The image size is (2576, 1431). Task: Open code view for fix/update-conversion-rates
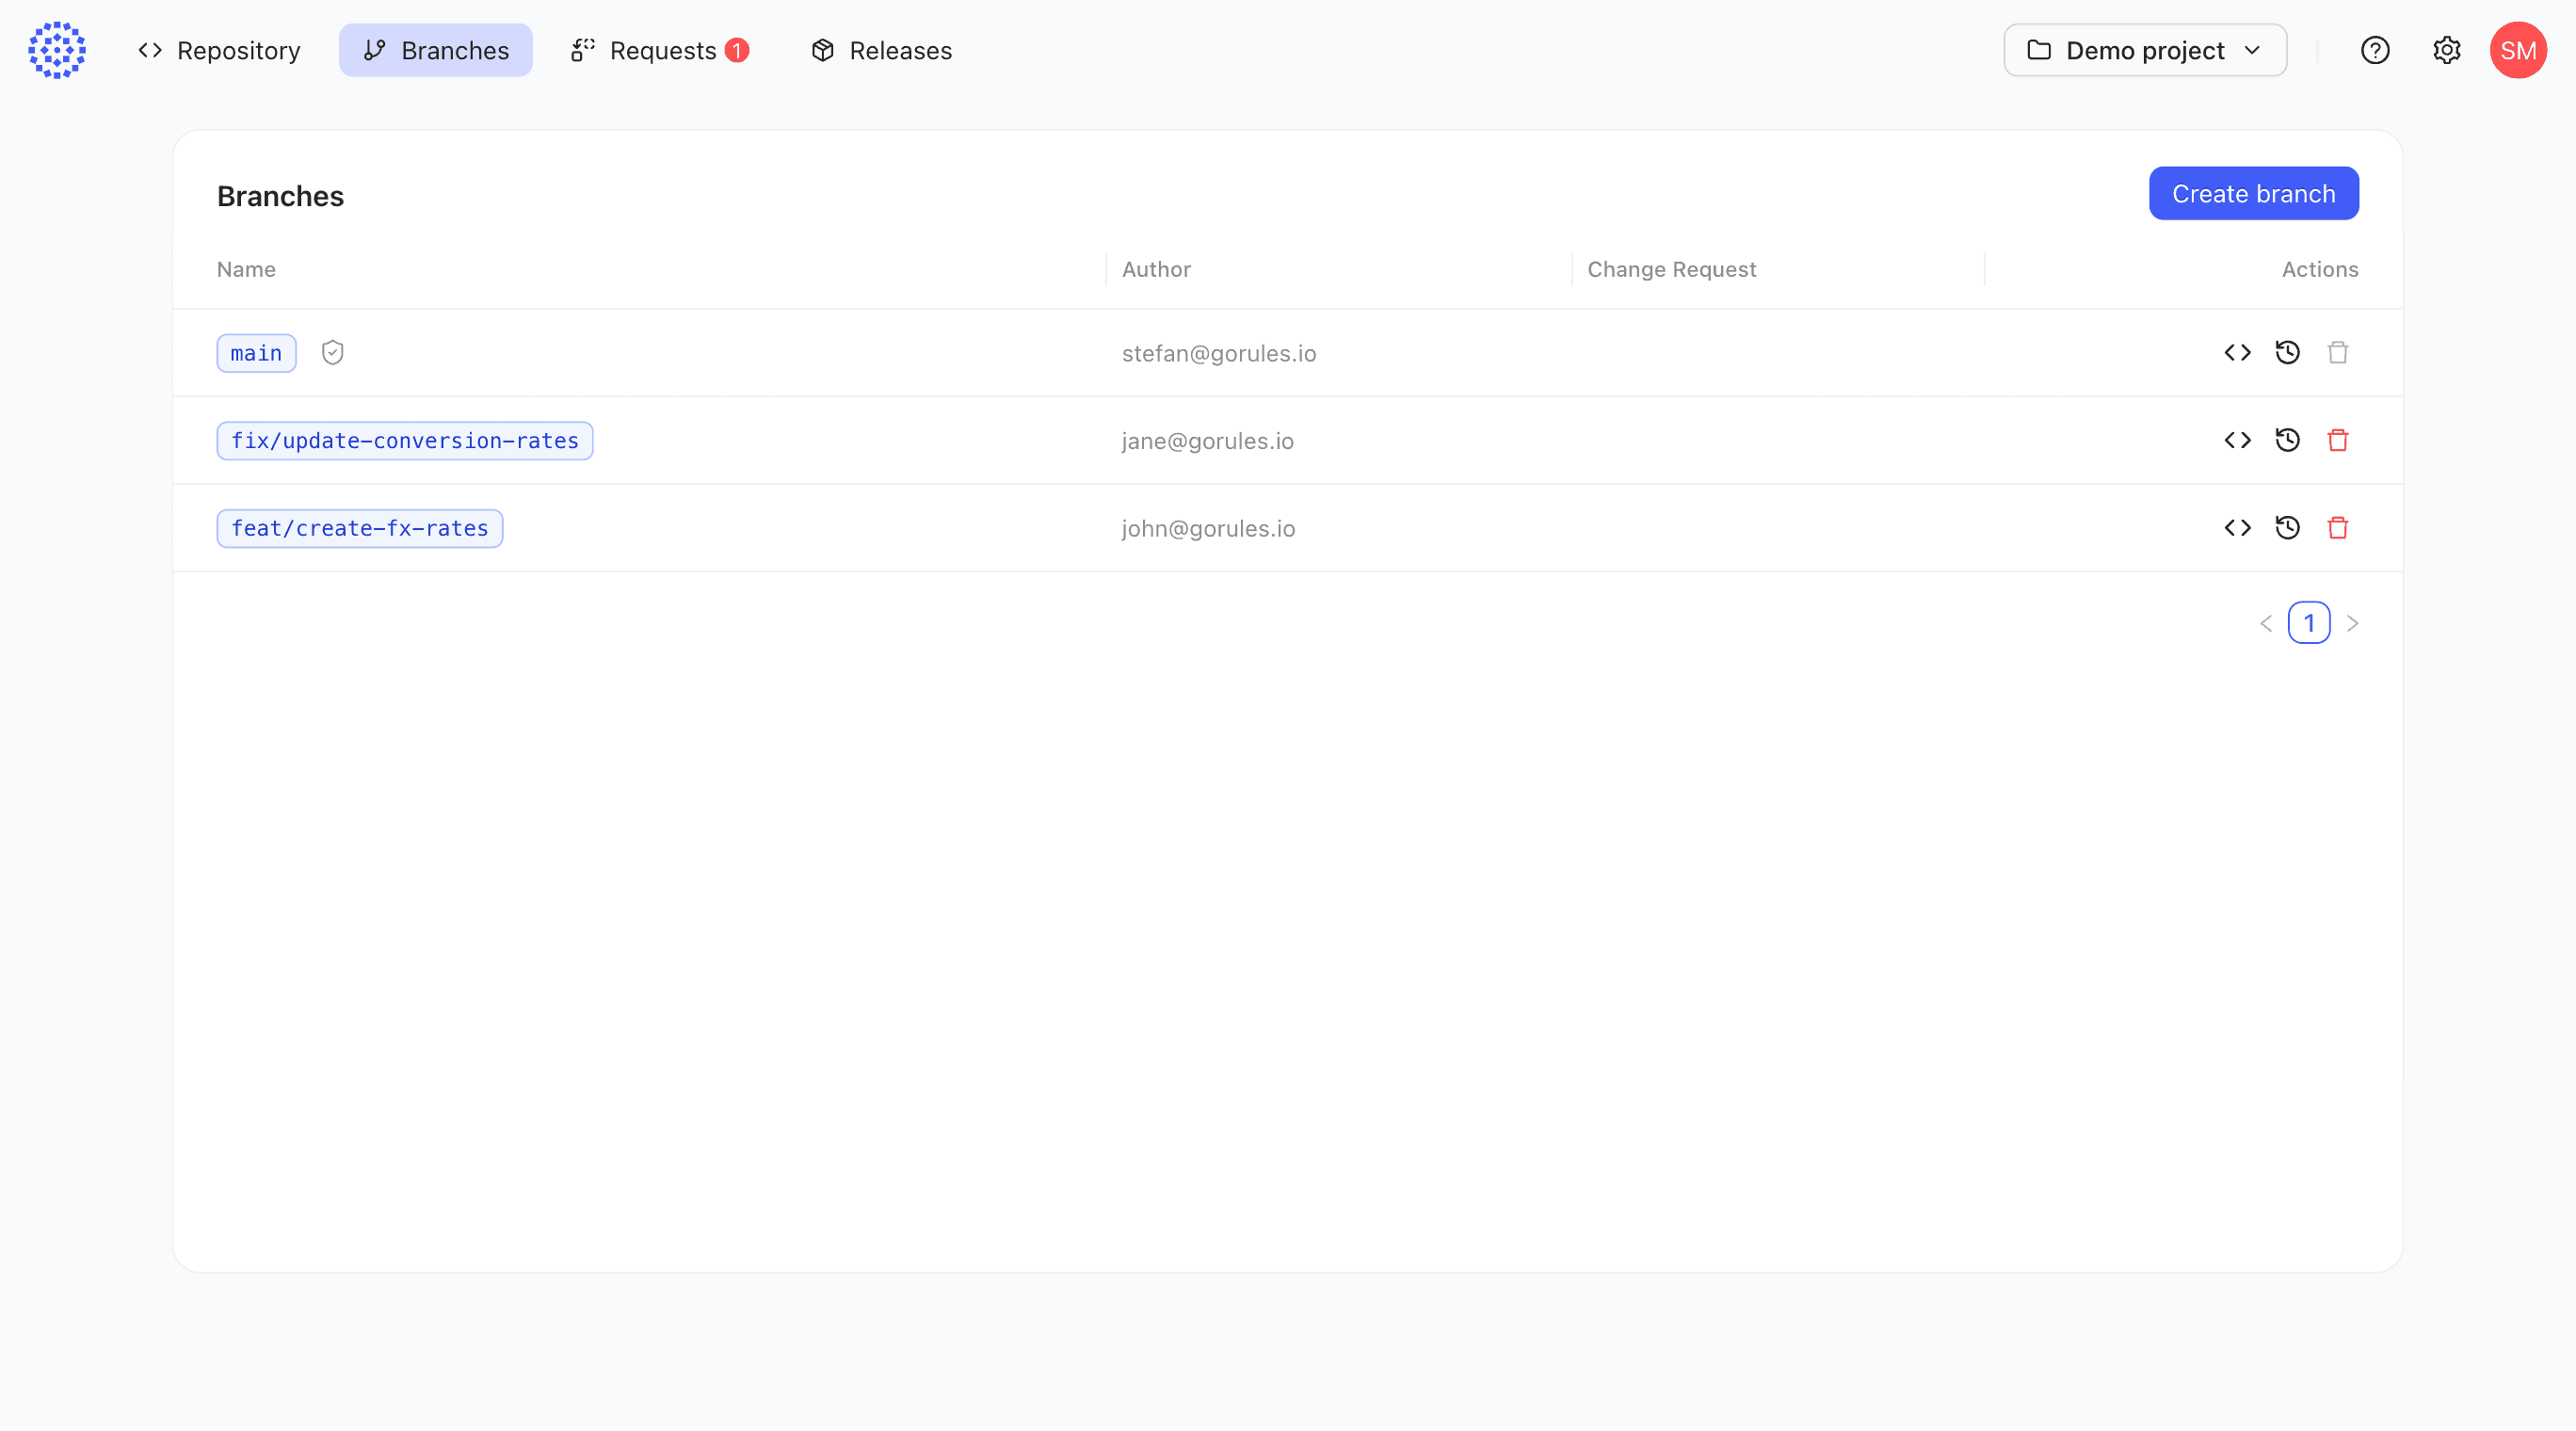(2237, 441)
